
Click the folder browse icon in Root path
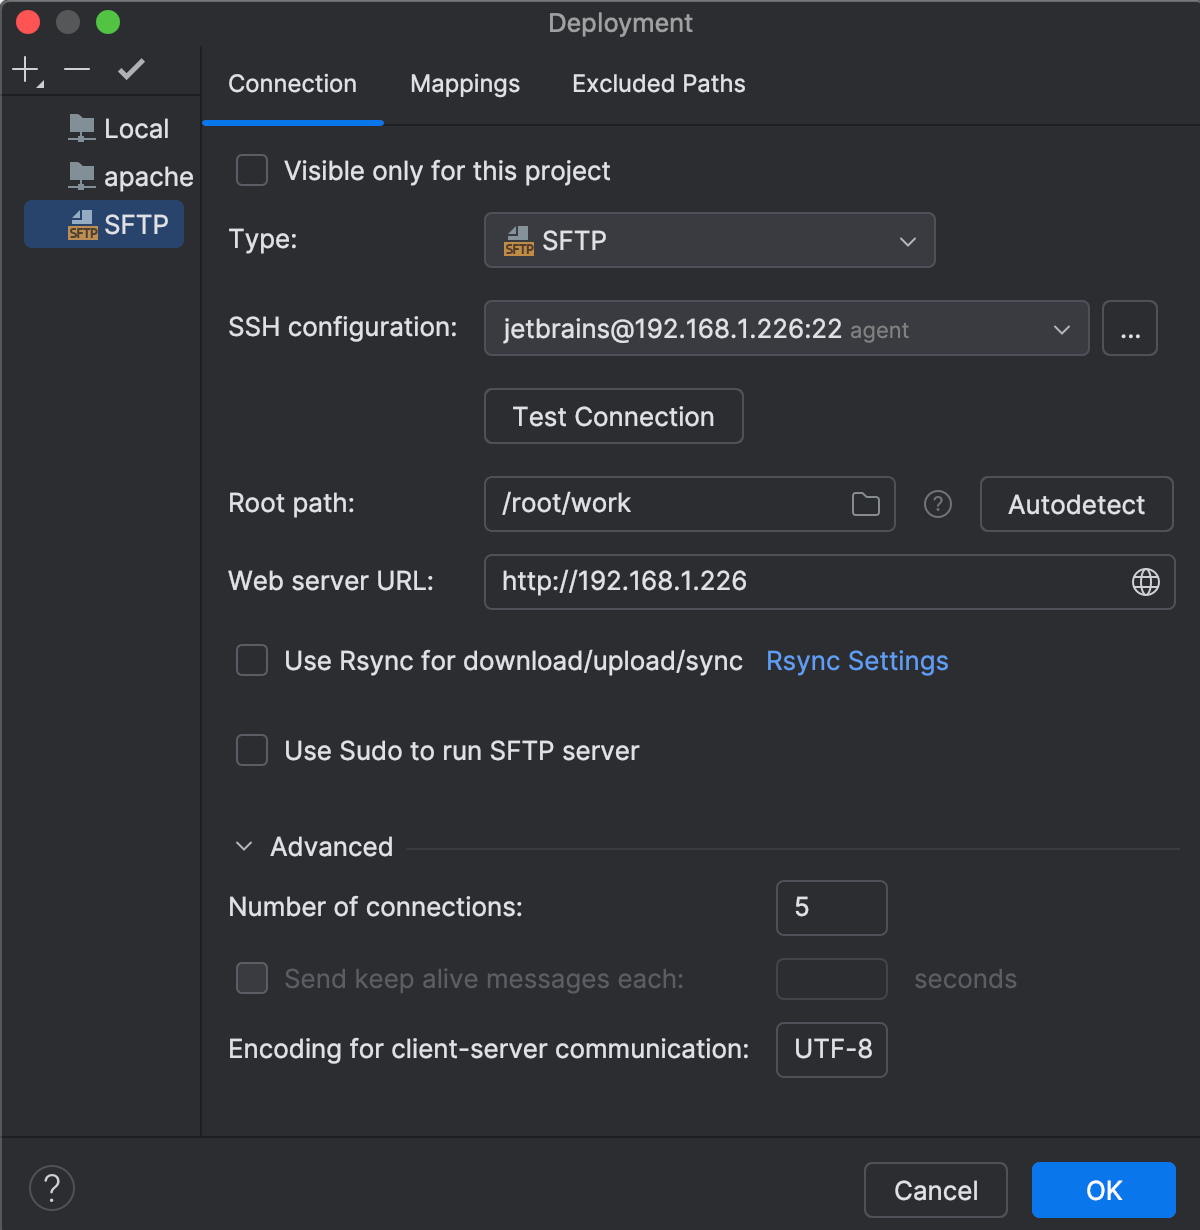865,504
